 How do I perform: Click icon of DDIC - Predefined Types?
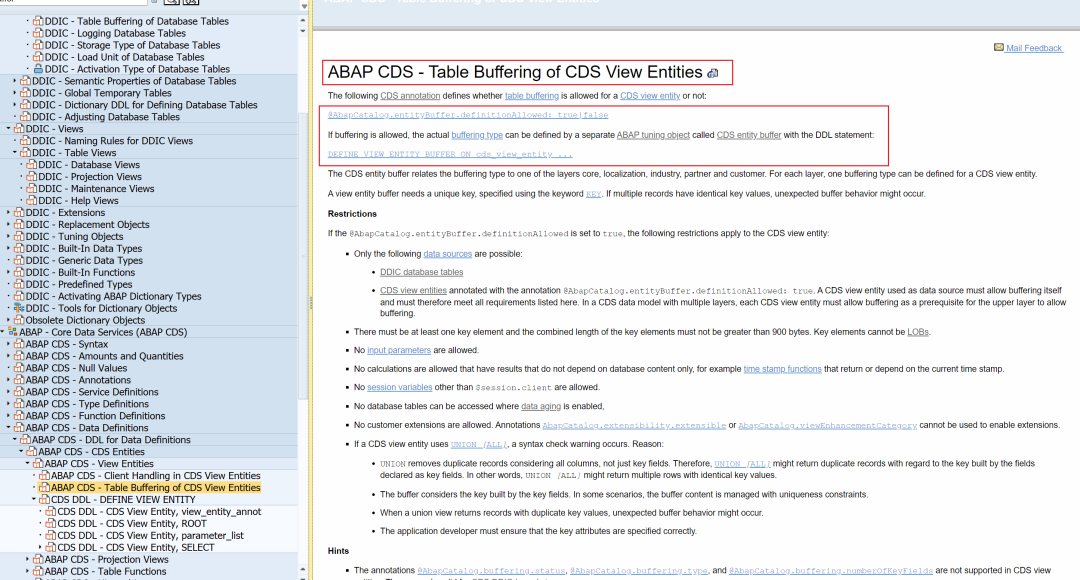click(19, 284)
